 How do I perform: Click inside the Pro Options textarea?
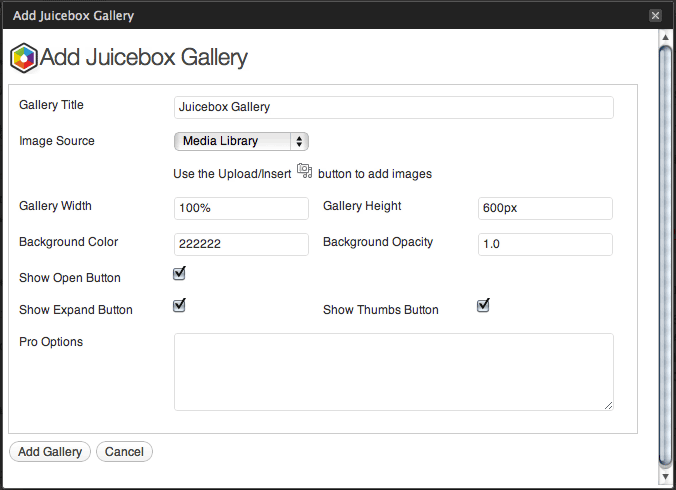pyautogui.click(x=394, y=372)
